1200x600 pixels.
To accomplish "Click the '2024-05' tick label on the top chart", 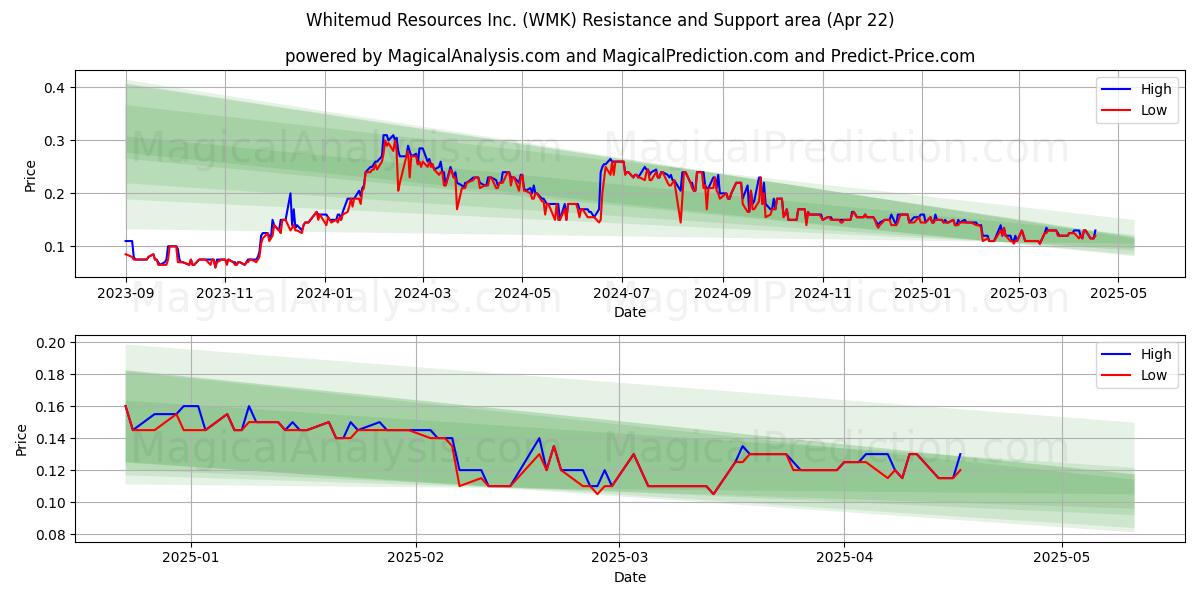I will click(x=522, y=294).
